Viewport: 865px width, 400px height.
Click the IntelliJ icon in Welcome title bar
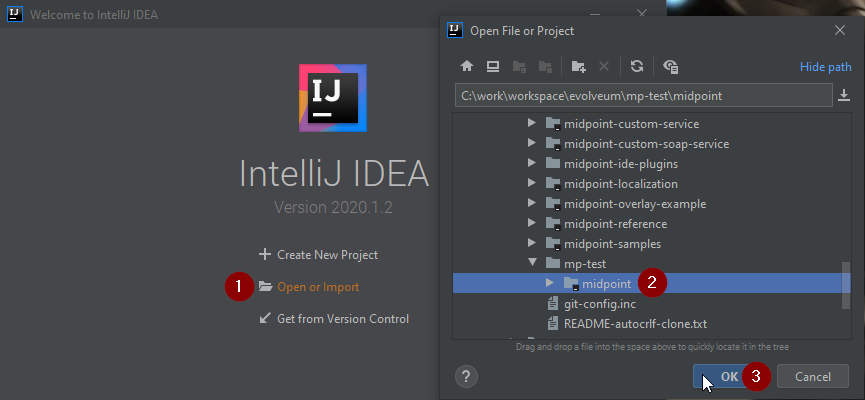click(15, 14)
